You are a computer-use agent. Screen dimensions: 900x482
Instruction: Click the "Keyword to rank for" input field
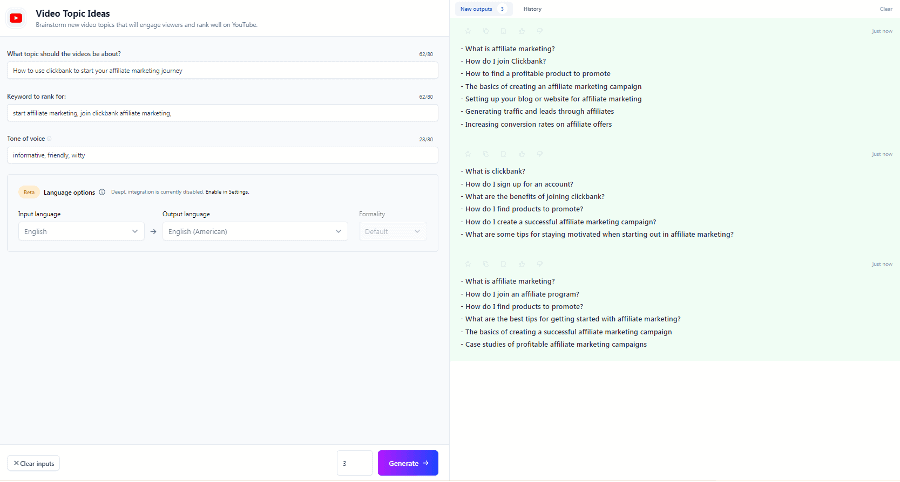223,113
